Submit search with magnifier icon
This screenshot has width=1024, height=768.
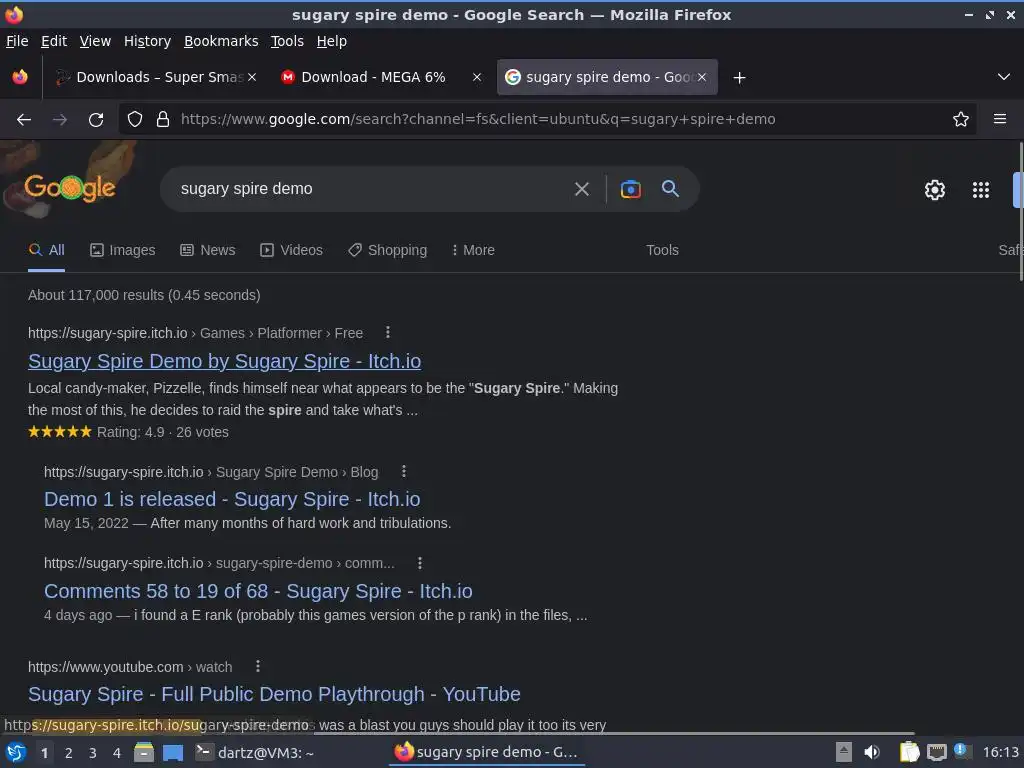(x=670, y=189)
